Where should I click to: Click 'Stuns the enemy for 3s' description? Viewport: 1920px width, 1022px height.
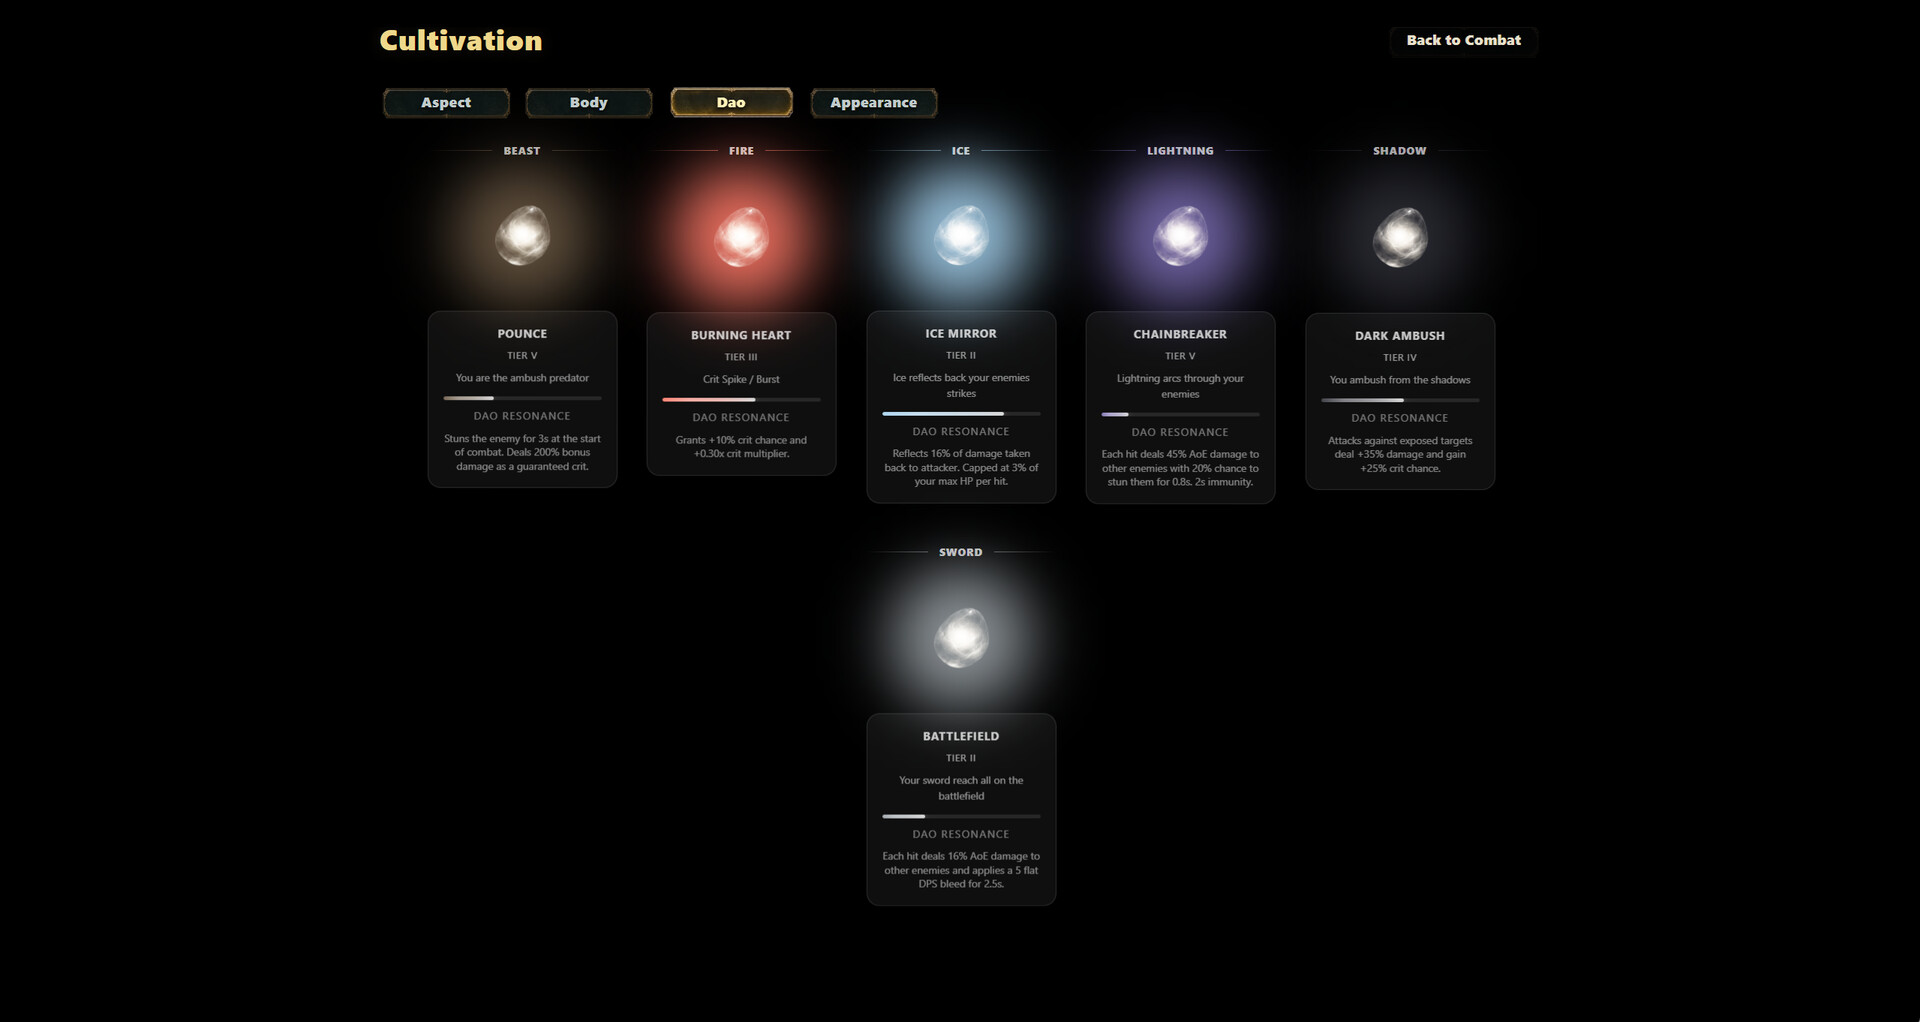522,453
